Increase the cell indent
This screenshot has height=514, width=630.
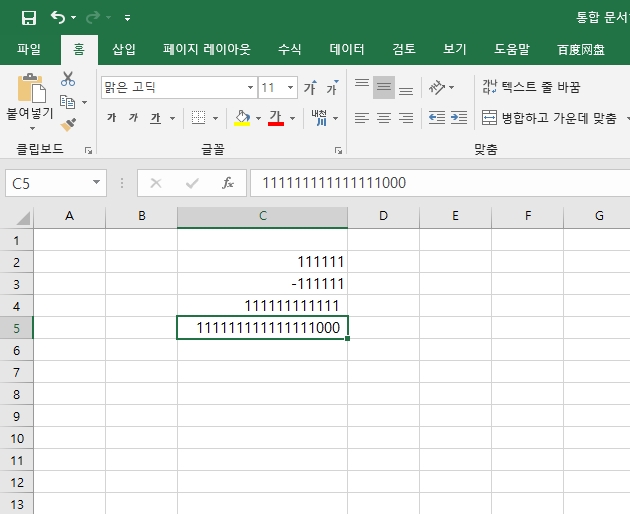(459, 118)
